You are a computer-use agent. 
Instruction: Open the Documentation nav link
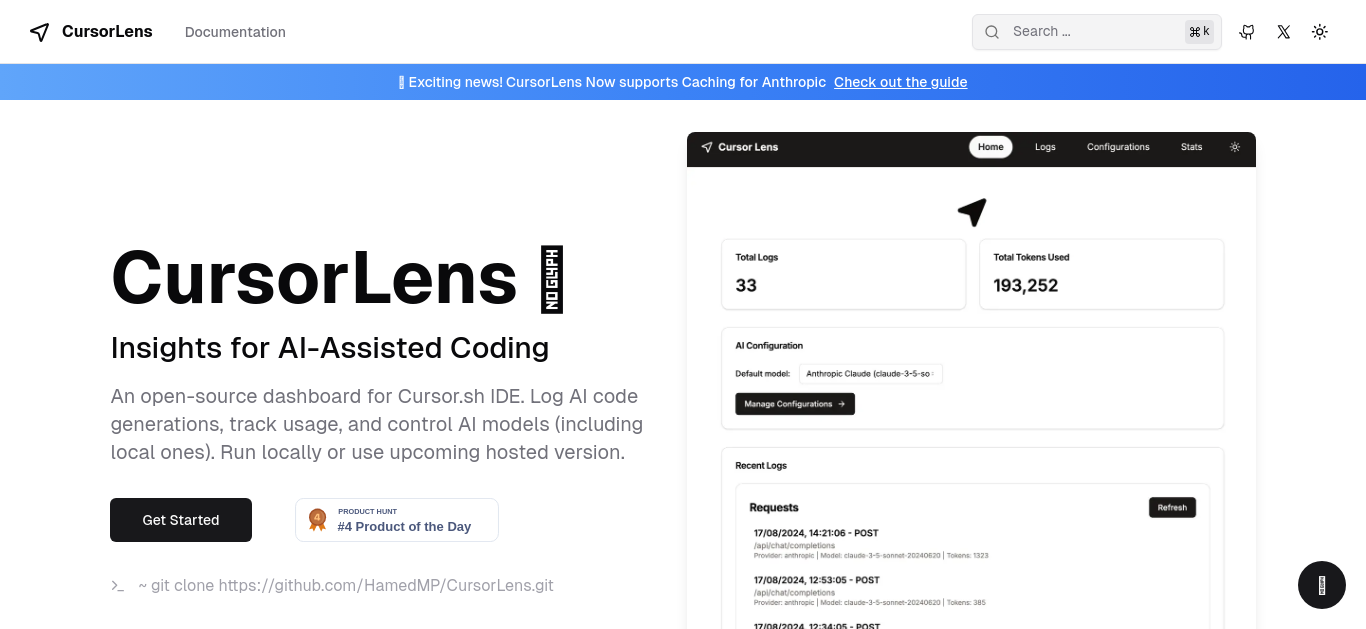pyautogui.click(x=235, y=32)
